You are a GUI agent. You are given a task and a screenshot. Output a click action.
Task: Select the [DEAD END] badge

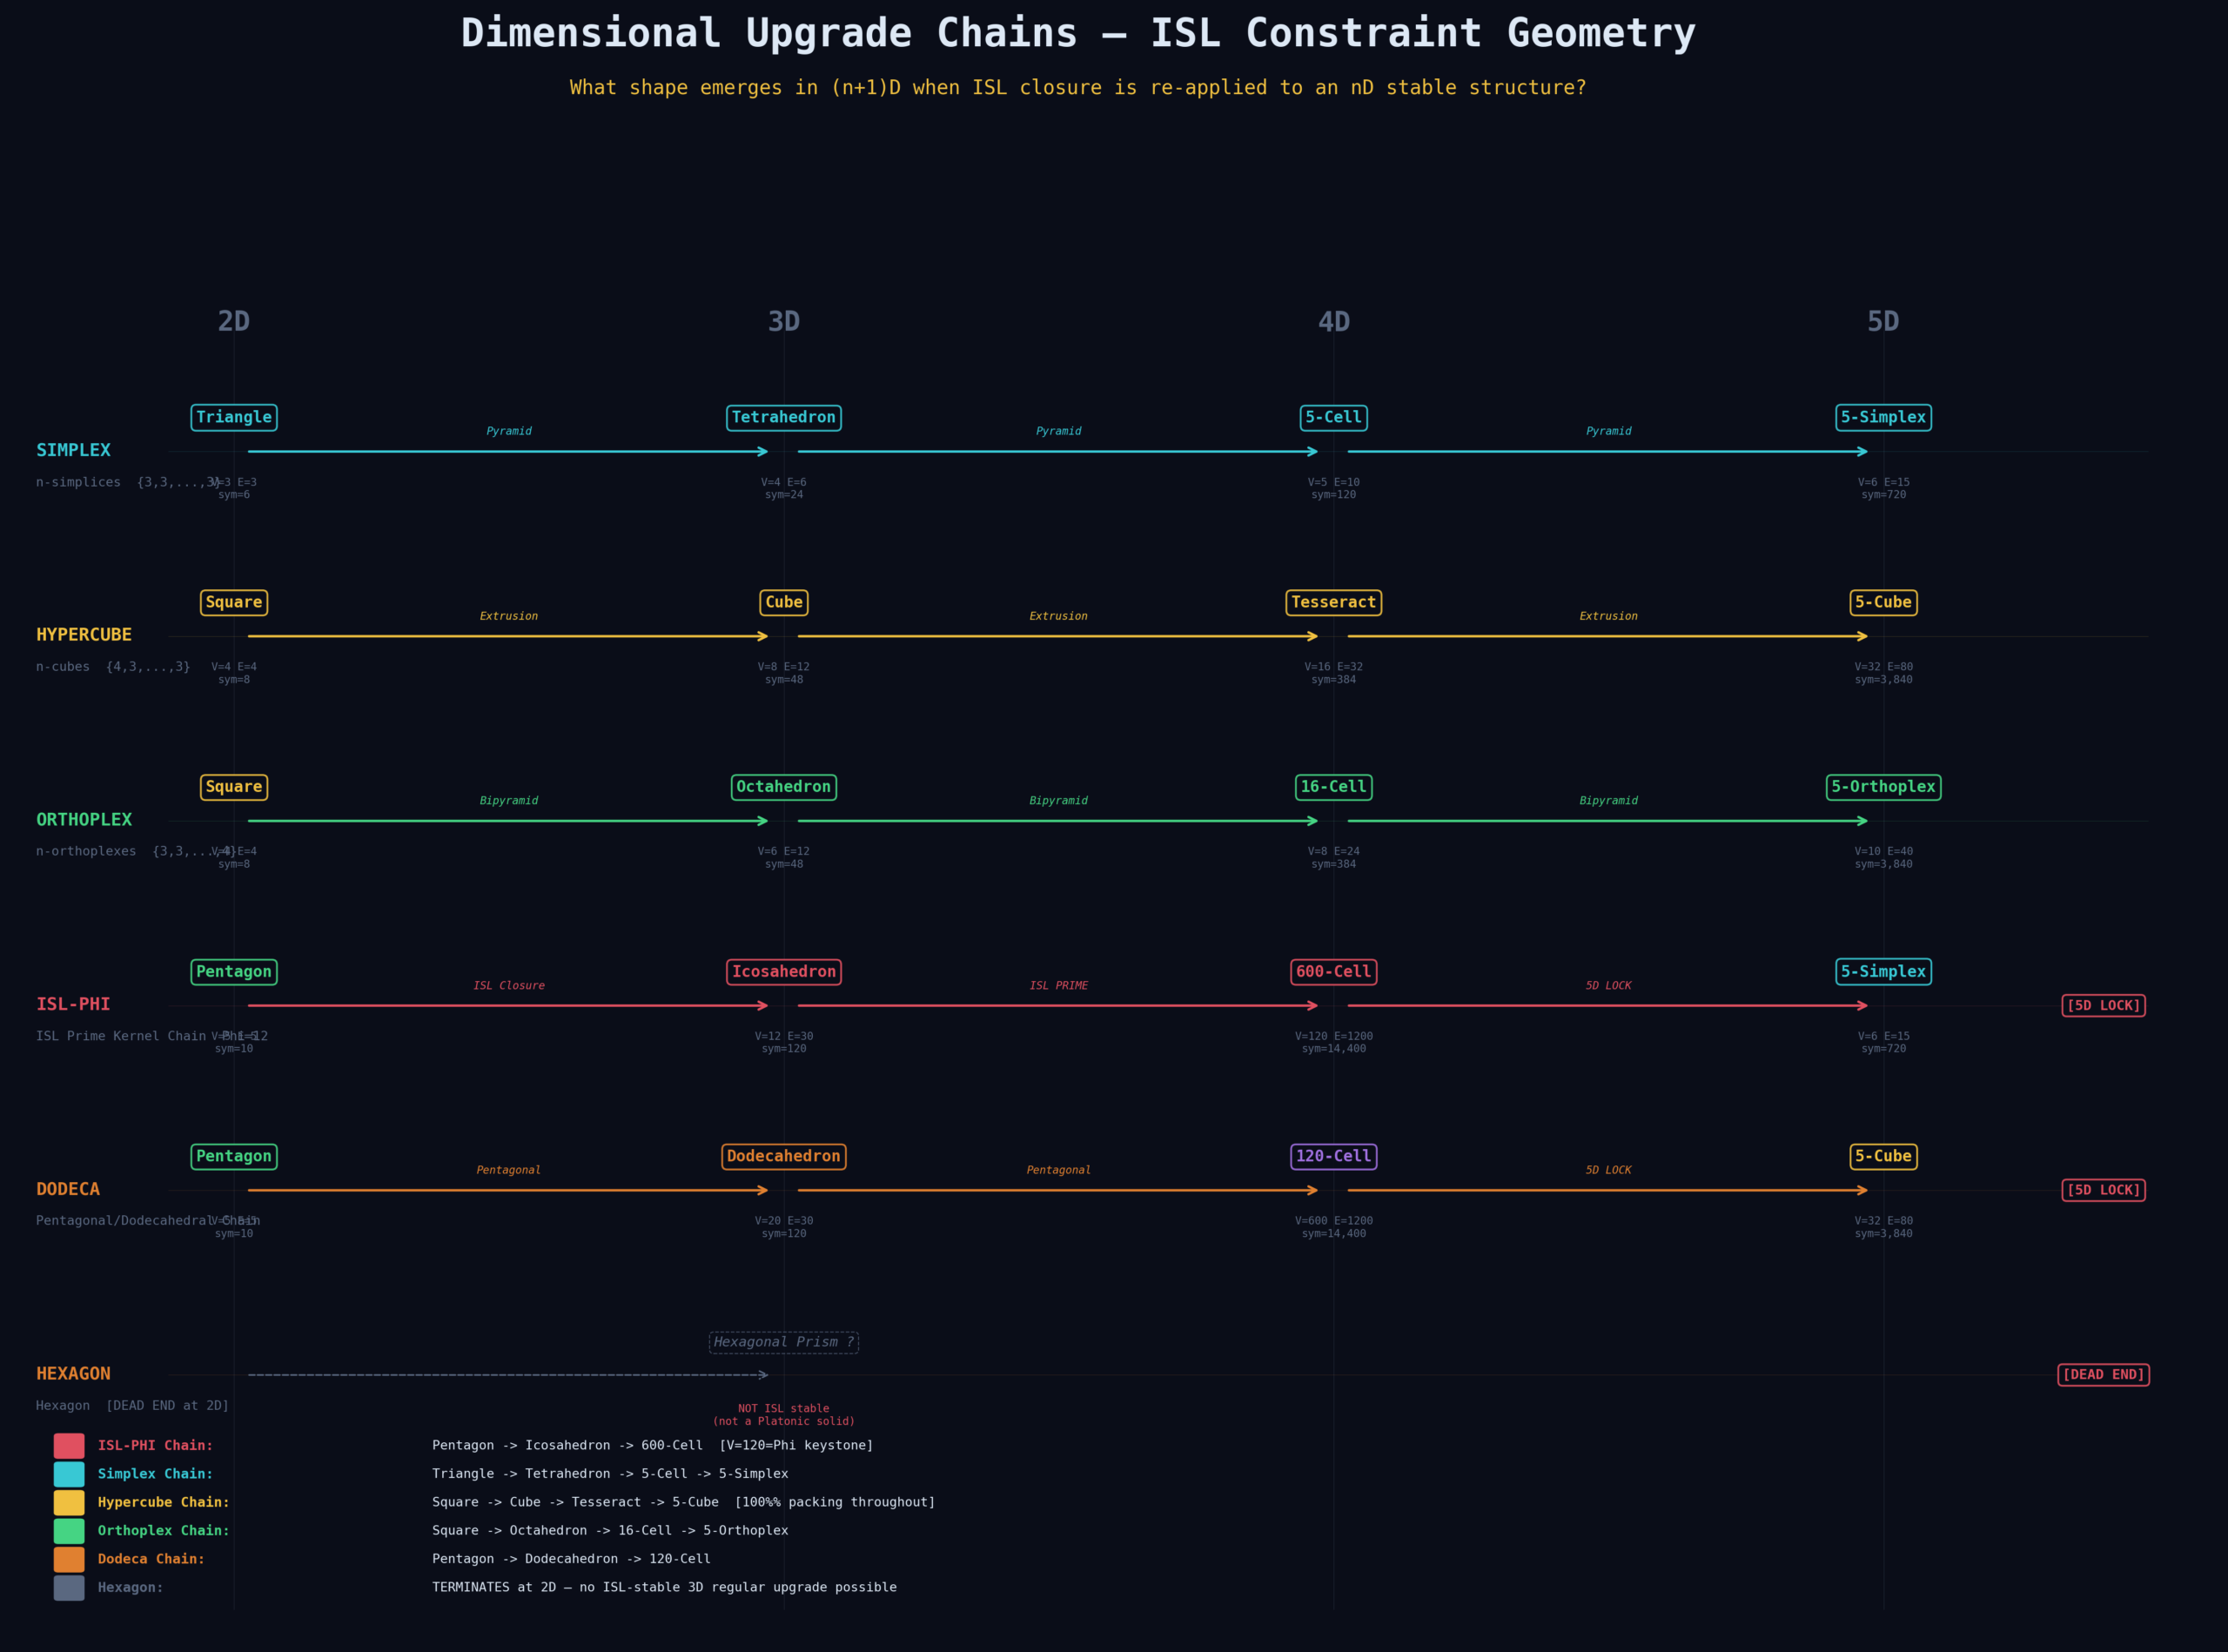tap(2104, 1375)
